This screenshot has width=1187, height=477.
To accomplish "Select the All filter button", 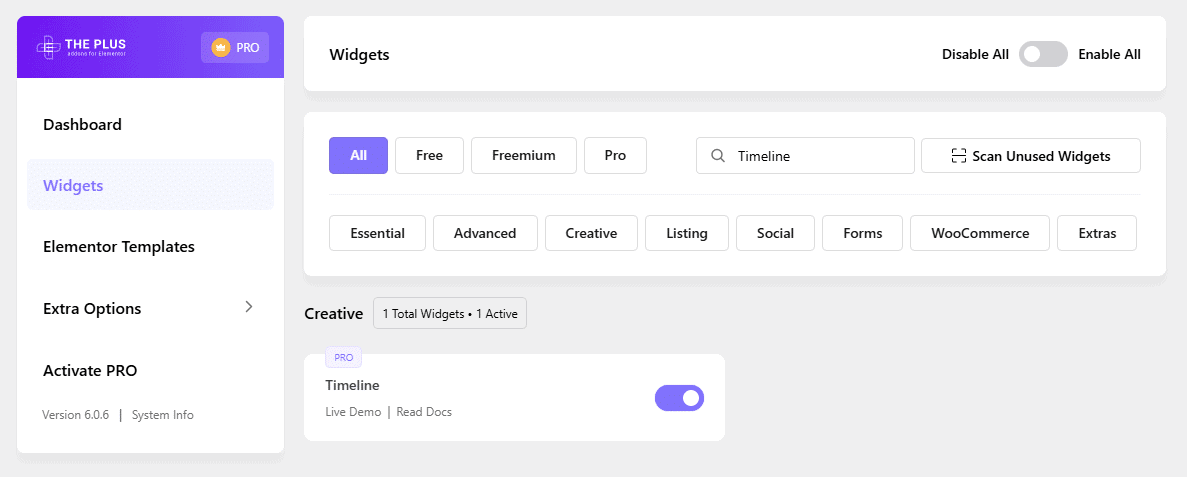I will (358, 156).
